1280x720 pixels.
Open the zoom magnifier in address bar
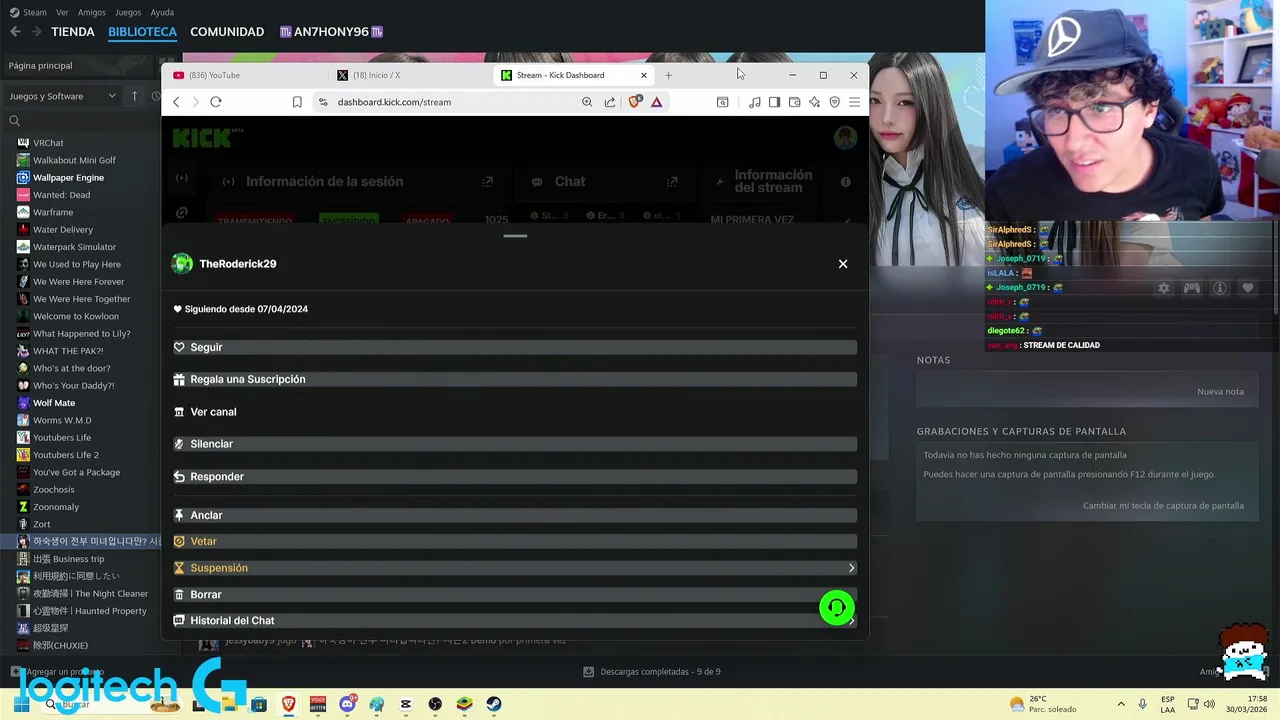pos(587,102)
